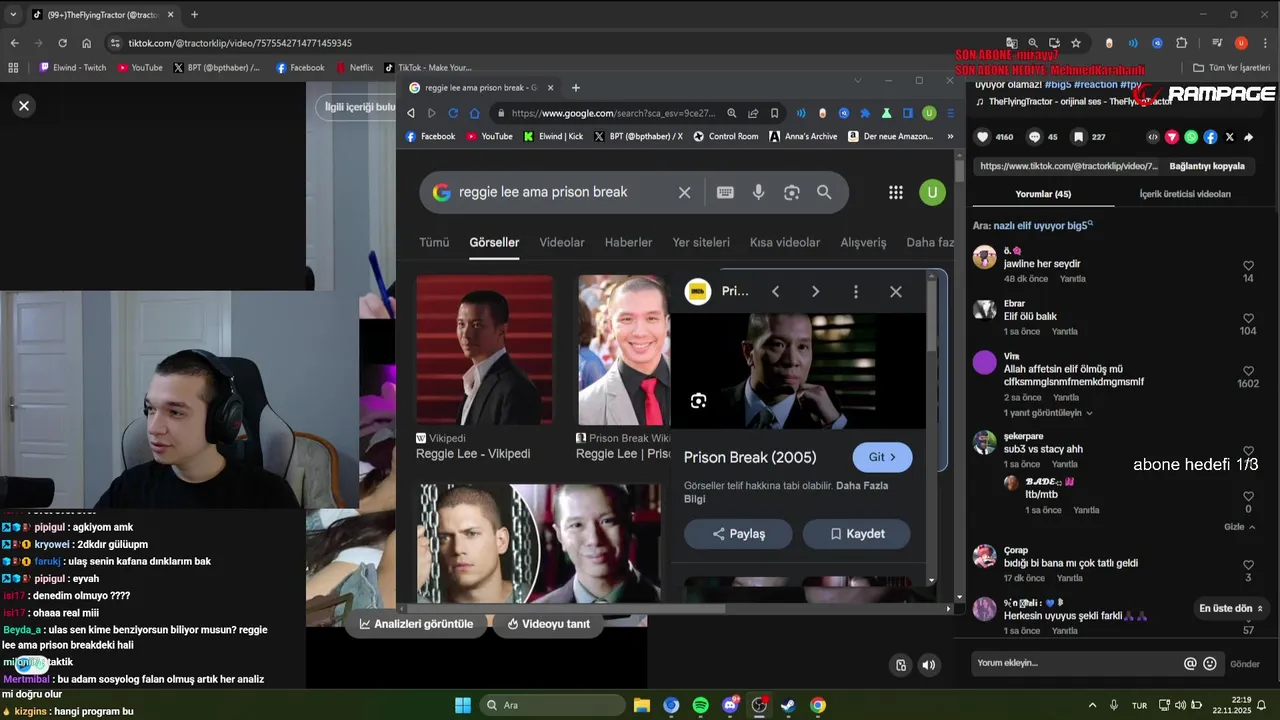Start Google voice search via microphone icon
The width and height of the screenshot is (1280, 720).
pyautogui.click(x=759, y=192)
